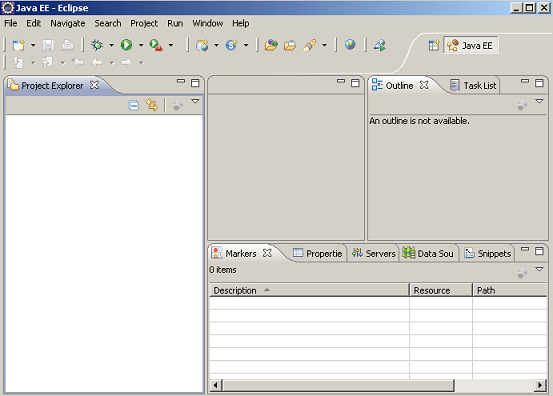This screenshot has height=396, width=553.
Task: Open the External Tools dropdown arrow
Action: pos(171,45)
